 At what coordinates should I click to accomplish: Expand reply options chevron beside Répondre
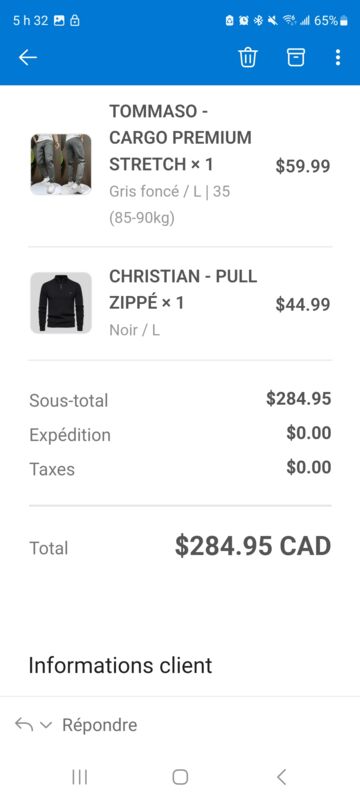pyautogui.click(x=46, y=725)
